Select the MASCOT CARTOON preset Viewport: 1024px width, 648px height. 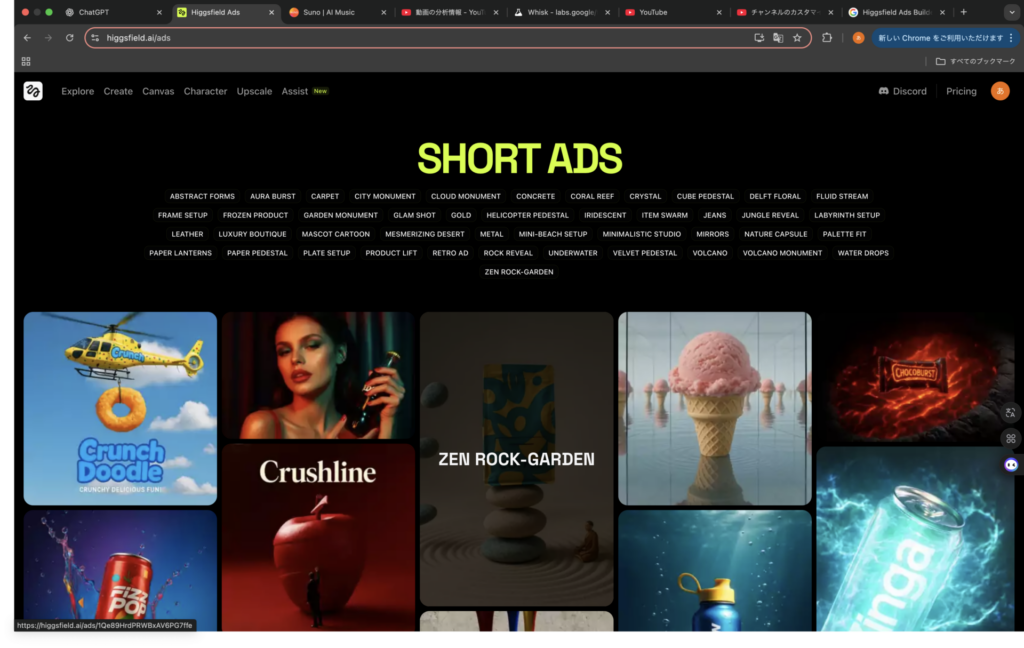(336, 234)
